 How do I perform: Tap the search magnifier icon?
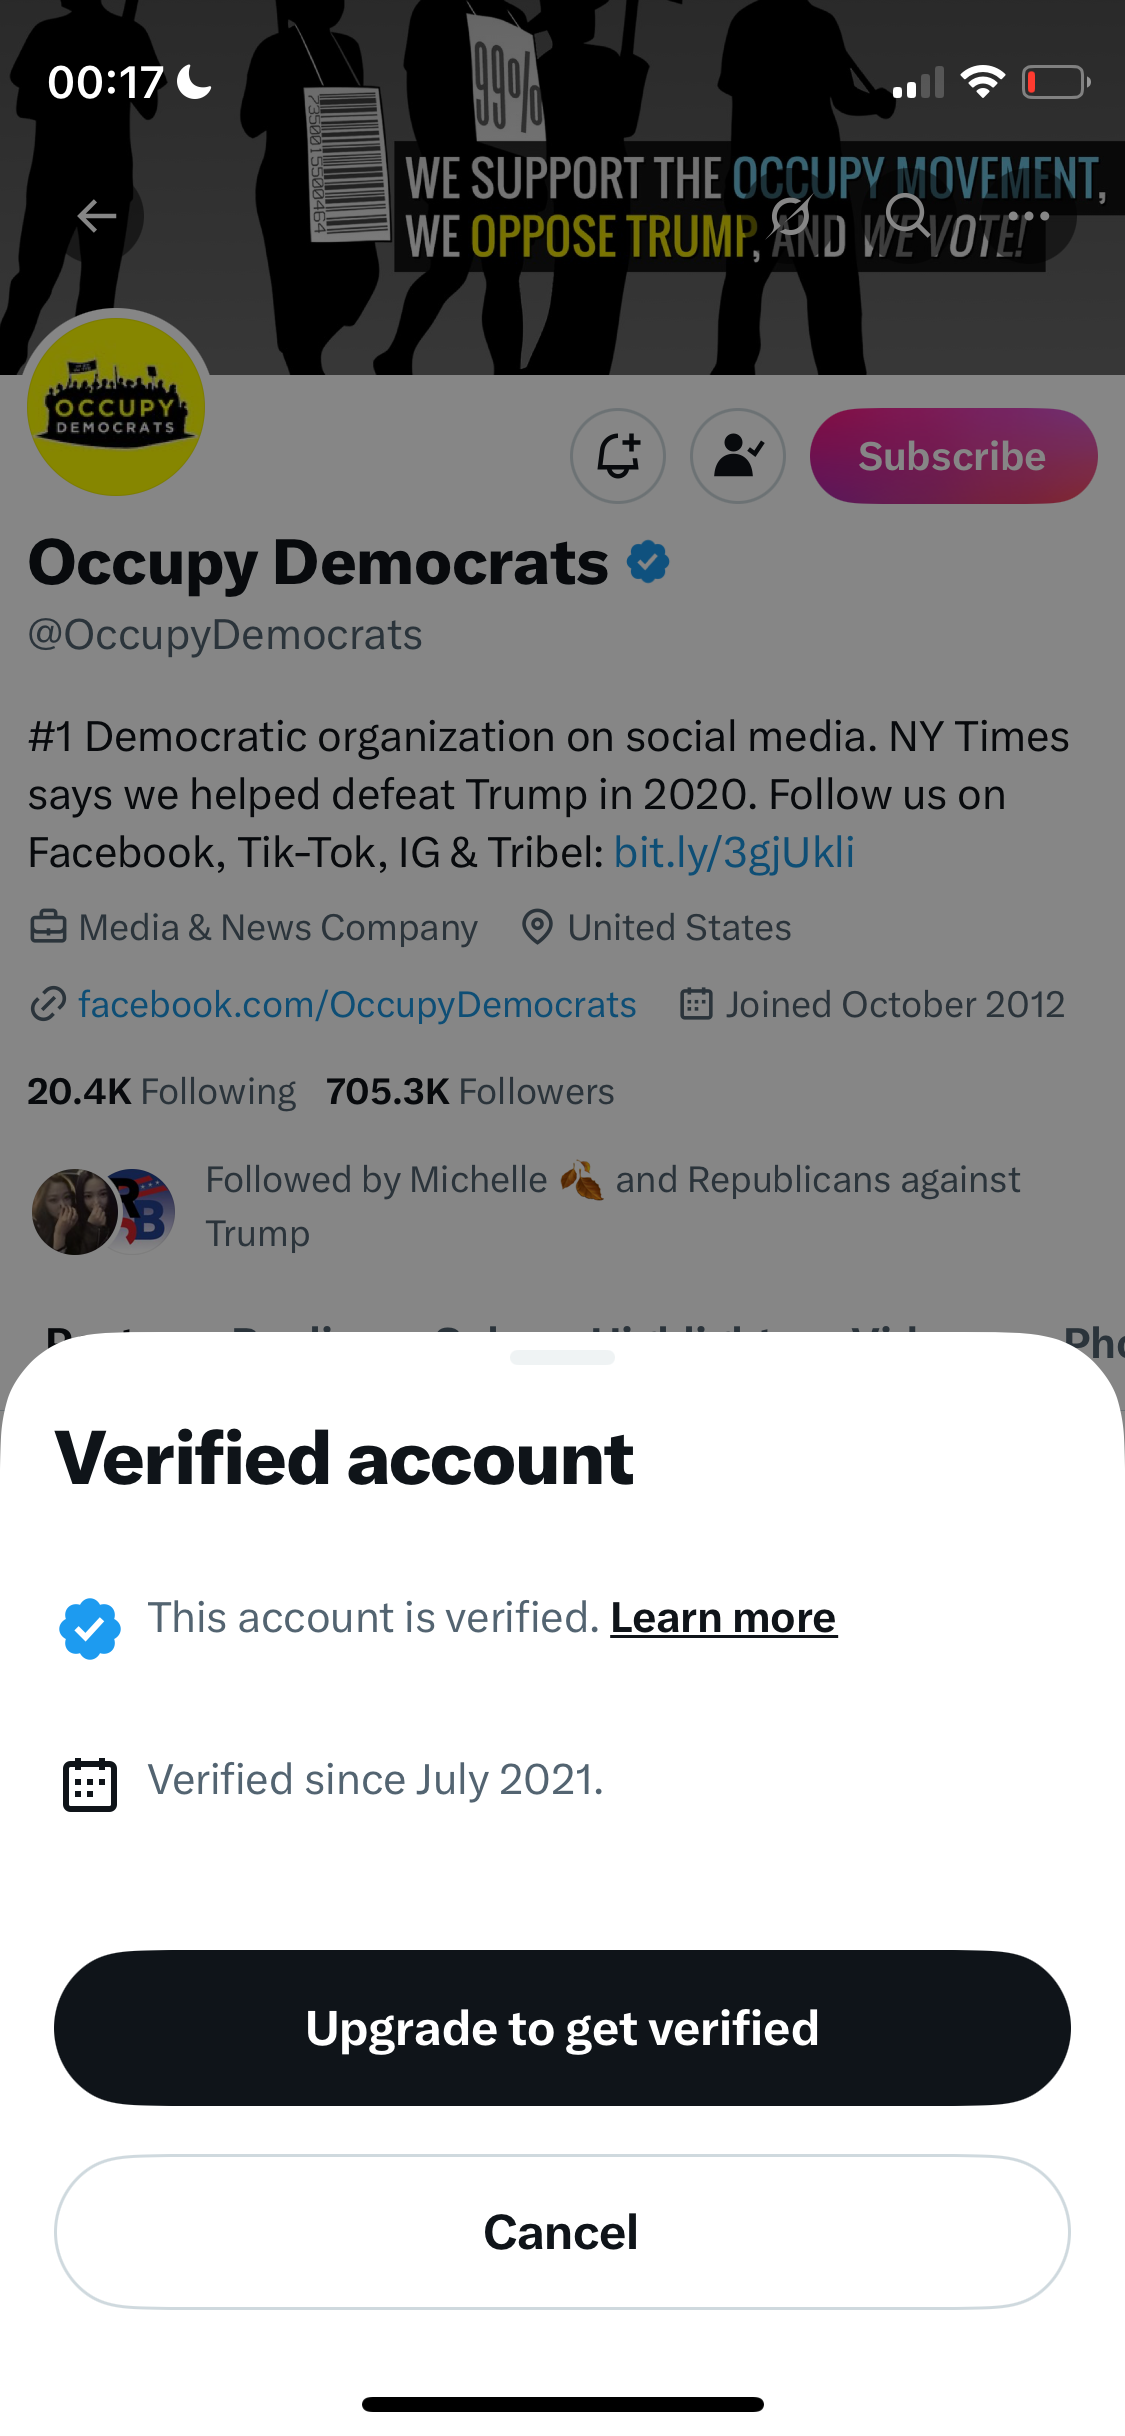pyautogui.click(x=907, y=215)
